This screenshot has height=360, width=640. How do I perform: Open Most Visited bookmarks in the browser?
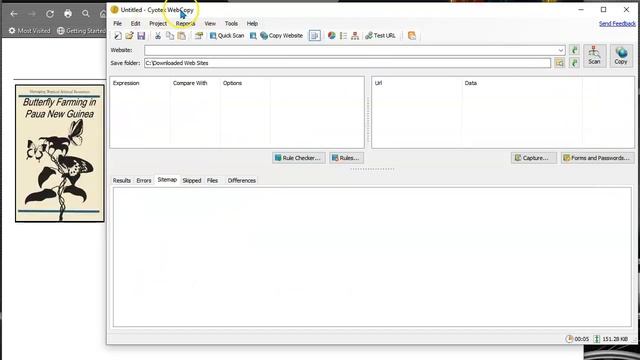pyautogui.click(x=29, y=31)
